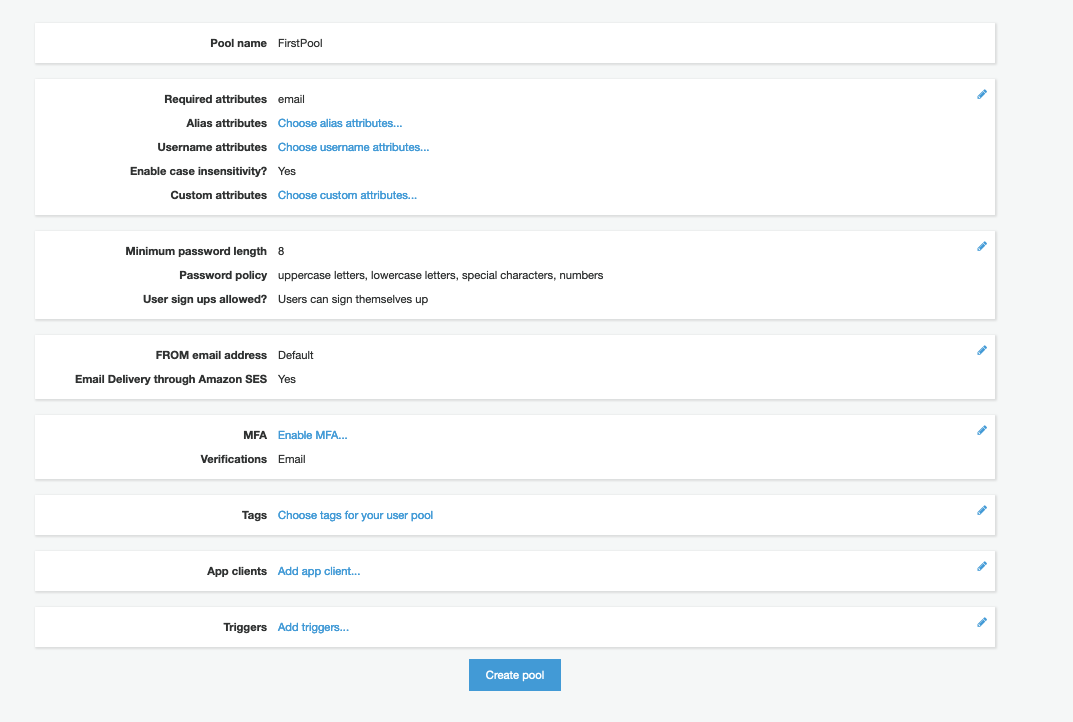The width and height of the screenshot is (1073, 722).
Task: Click the pencil icon for Required attributes section
Action: 981,95
